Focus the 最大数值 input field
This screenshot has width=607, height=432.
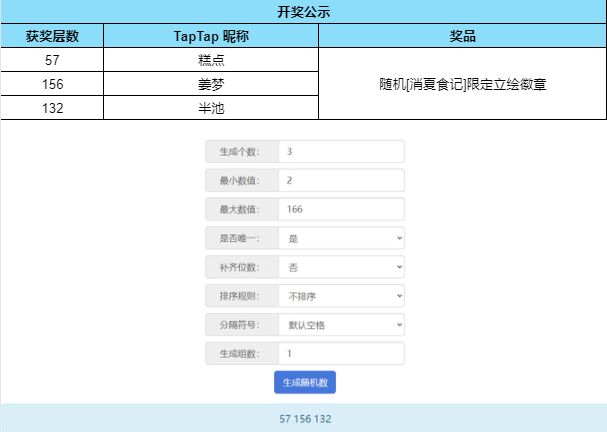(341, 209)
